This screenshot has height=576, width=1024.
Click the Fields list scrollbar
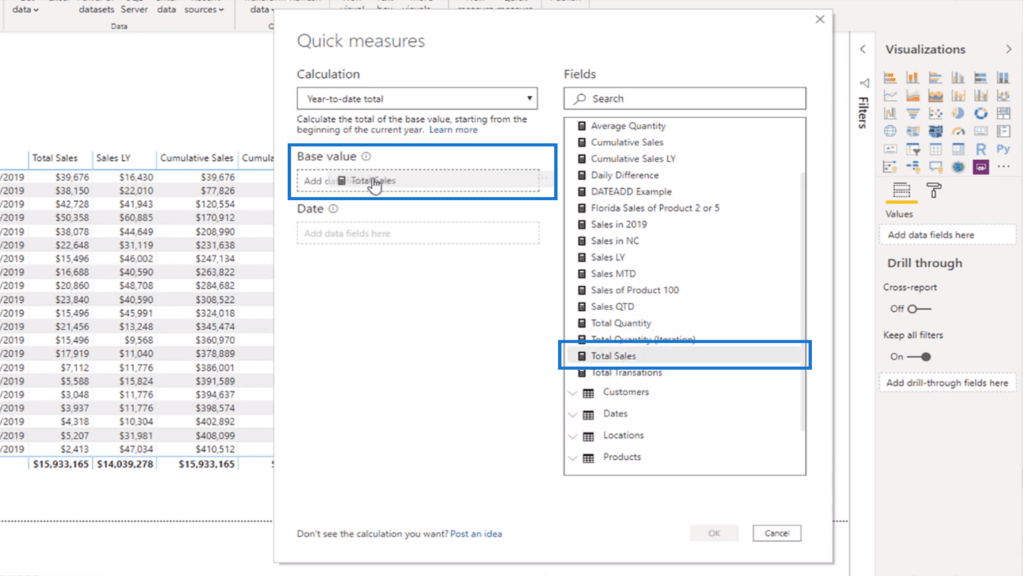point(803,301)
